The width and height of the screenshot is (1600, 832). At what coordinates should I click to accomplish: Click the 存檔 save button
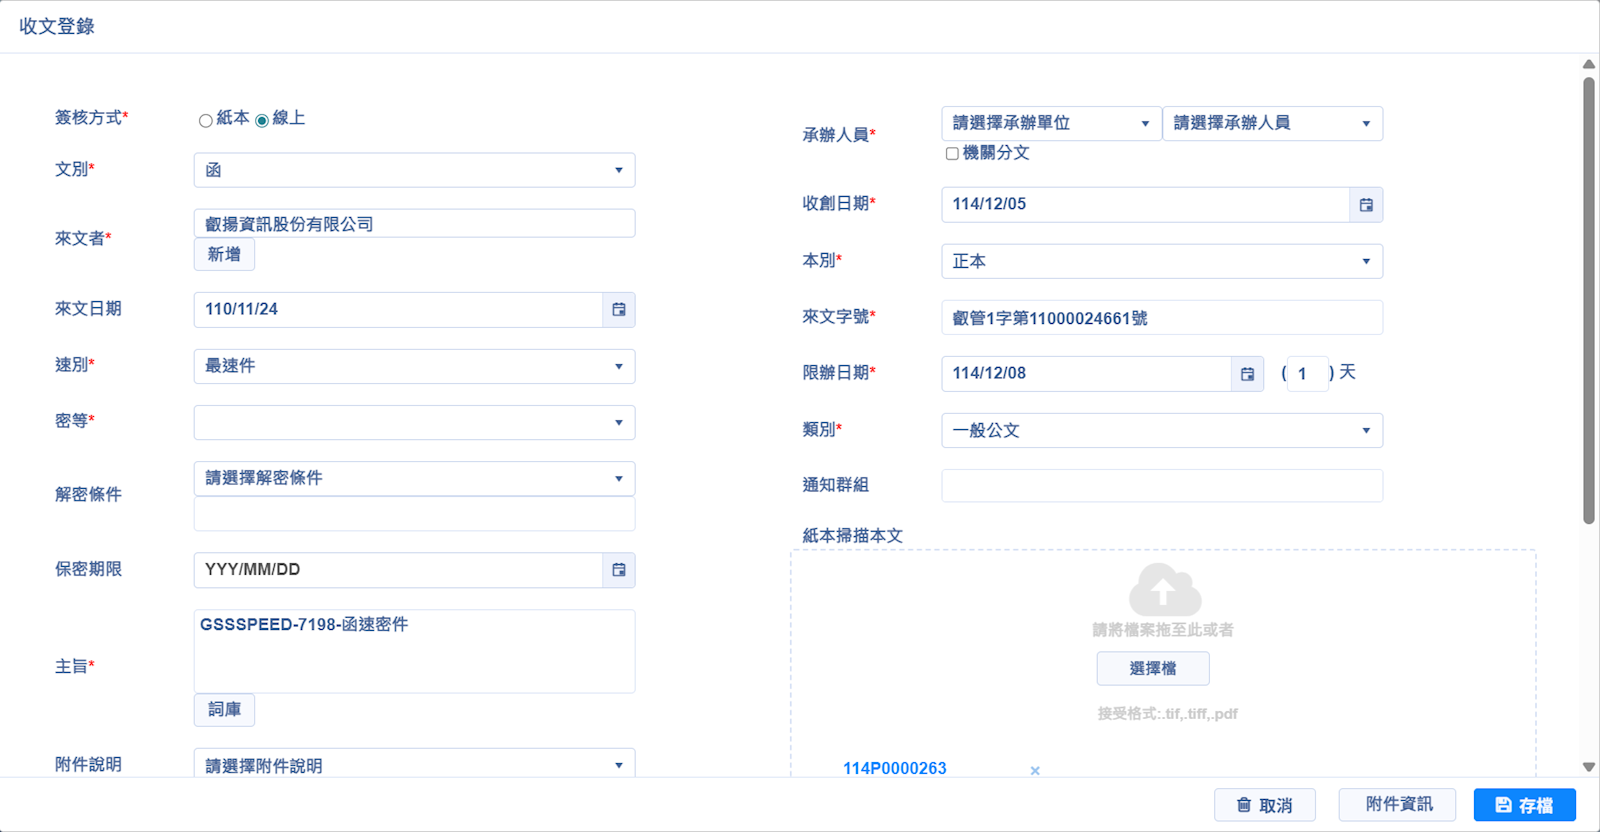(x=1524, y=805)
